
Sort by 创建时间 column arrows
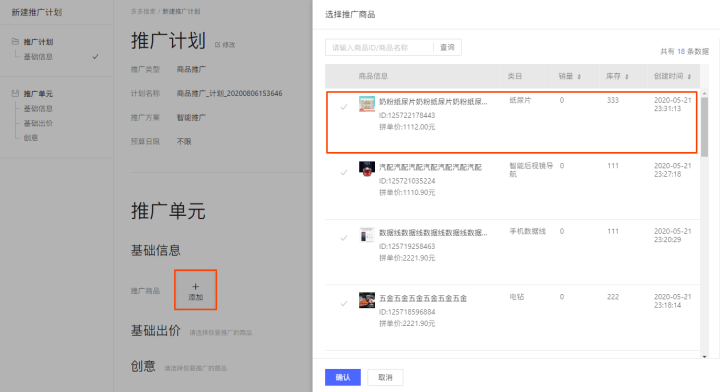pyautogui.click(x=689, y=77)
